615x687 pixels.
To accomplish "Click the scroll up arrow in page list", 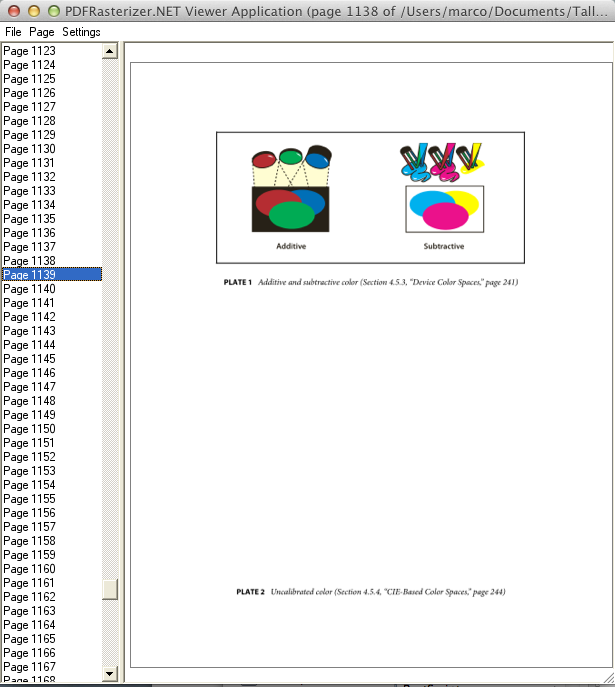I will coord(110,51).
